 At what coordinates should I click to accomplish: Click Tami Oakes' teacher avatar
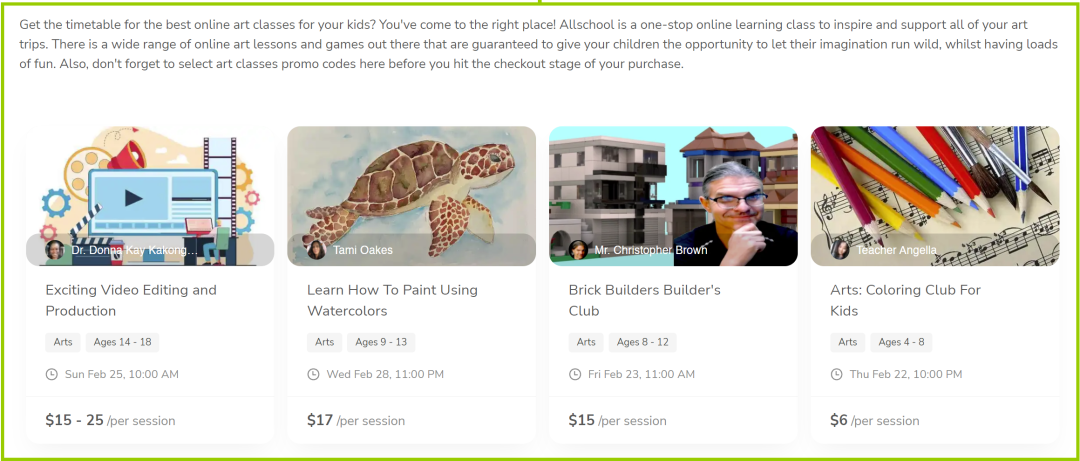tap(316, 250)
